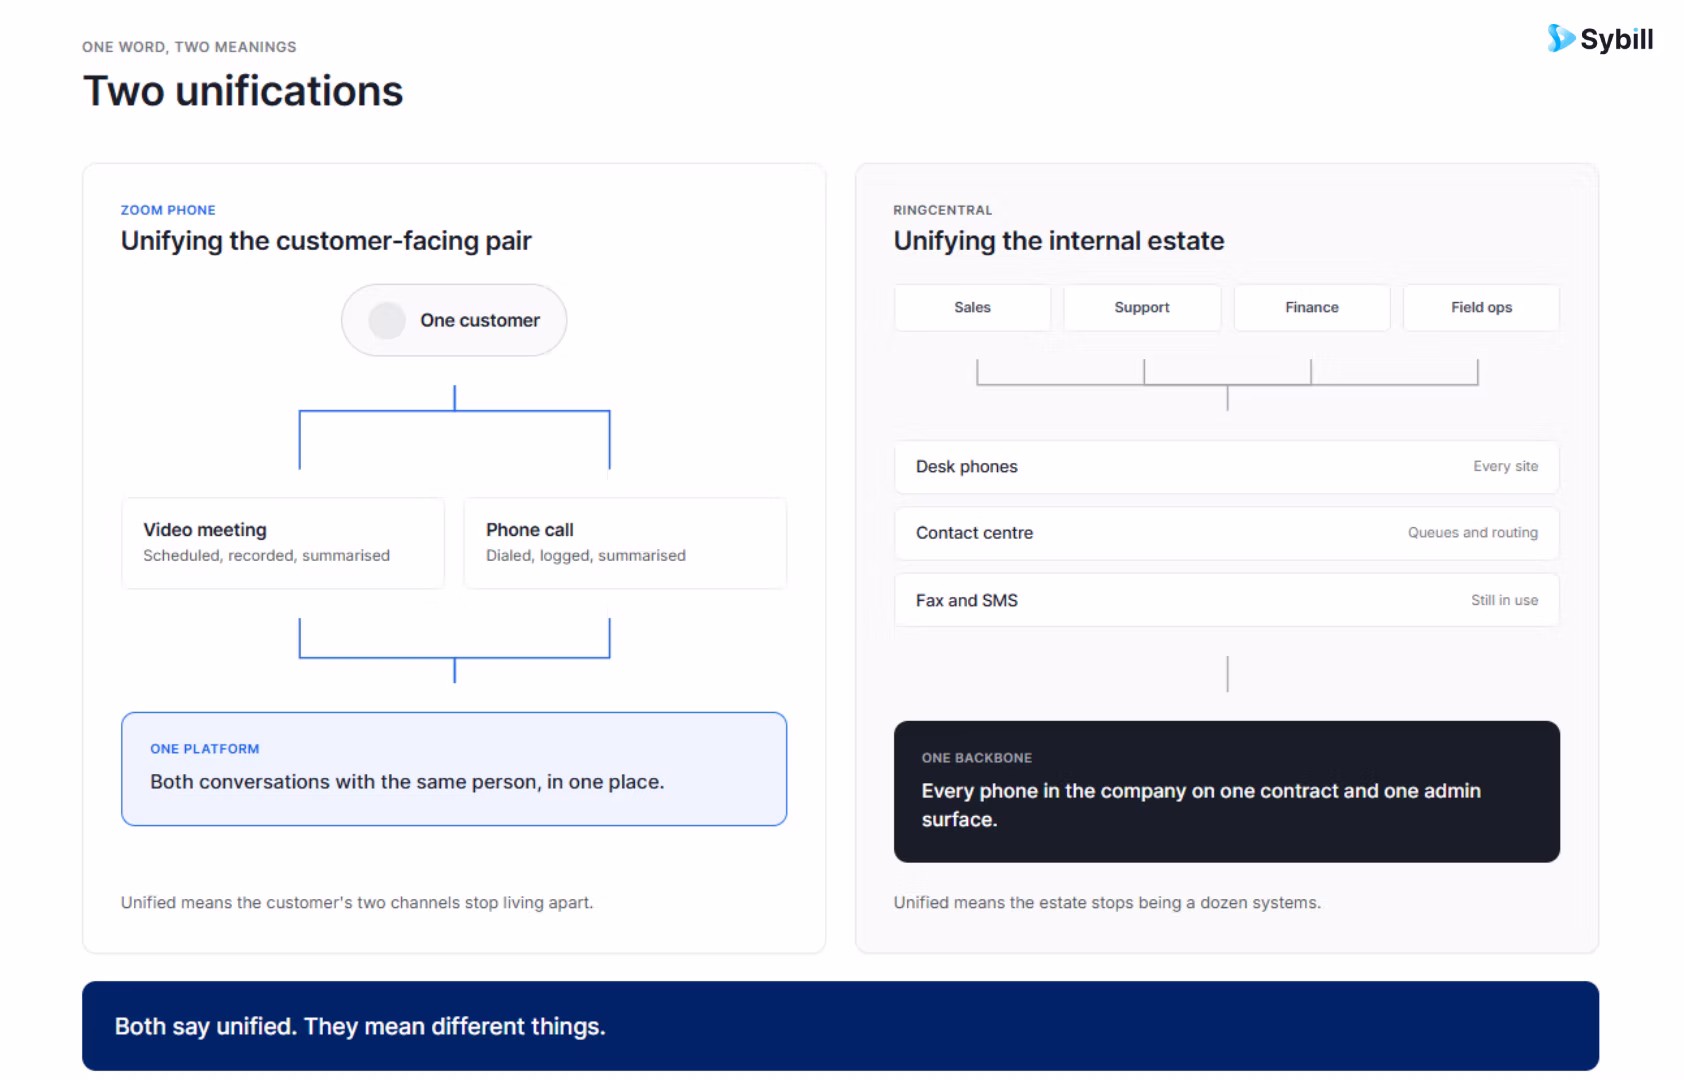Click the Sybill wordmark text
This screenshot has width=1684, height=1080.
click(1617, 40)
